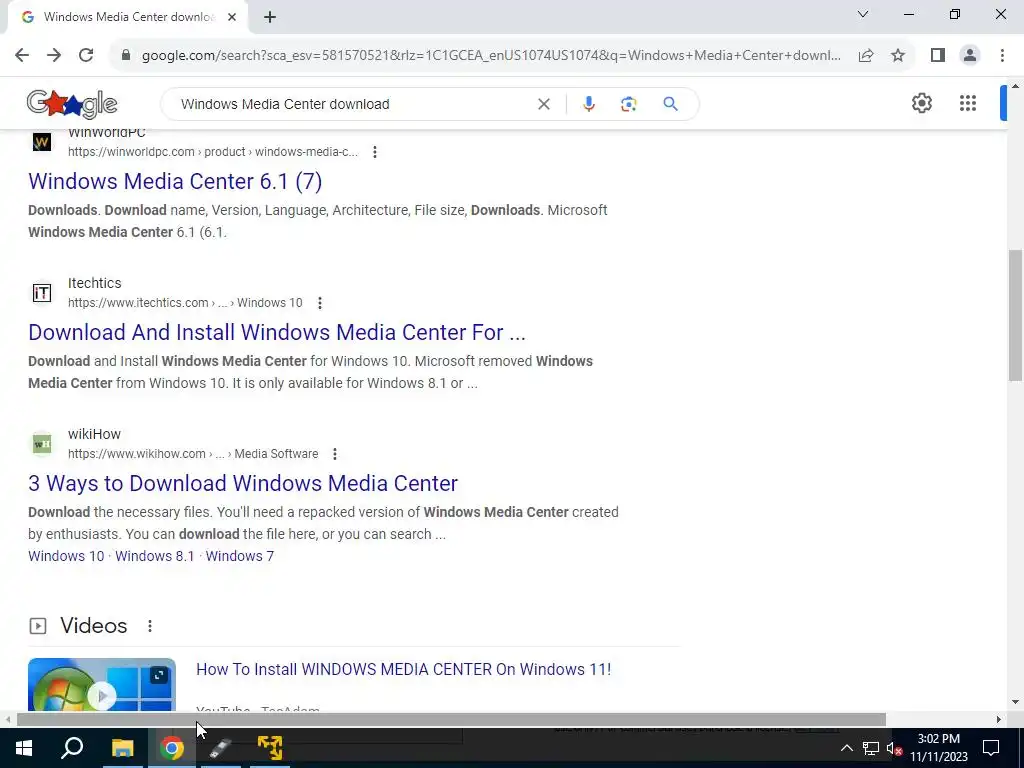The height and width of the screenshot is (768, 1024).
Task: Select the Windows Media Center tab
Action: (129, 17)
